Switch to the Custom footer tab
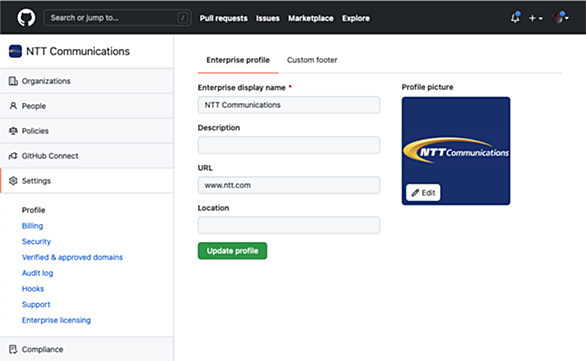586x361 pixels. [312, 60]
